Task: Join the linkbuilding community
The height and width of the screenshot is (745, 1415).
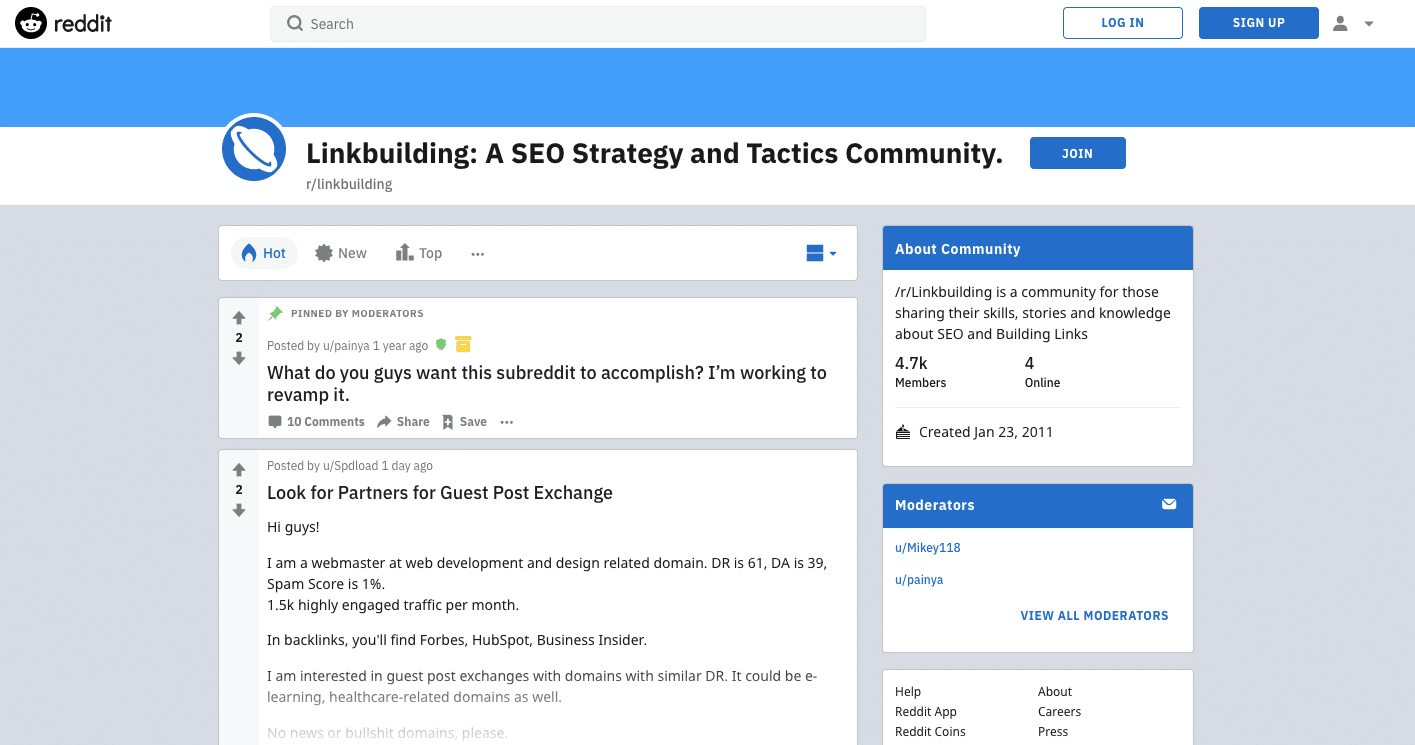Action: pyautogui.click(x=1077, y=153)
